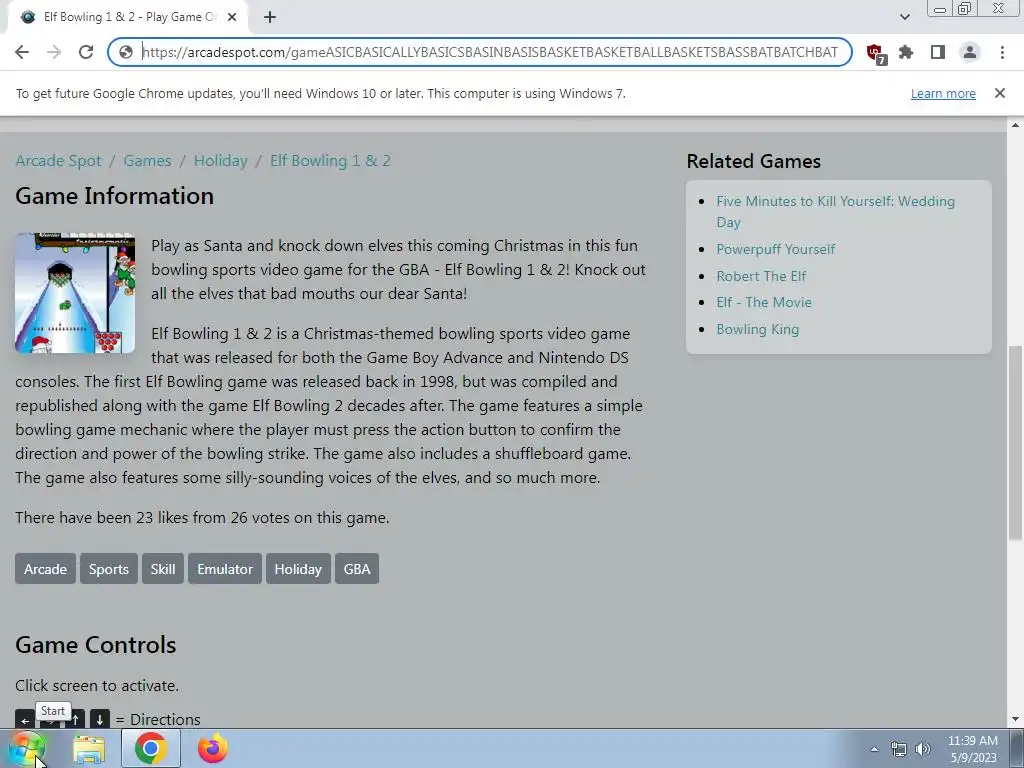Select the Sports tag button
This screenshot has height=768, width=1024.
click(108, 569)
